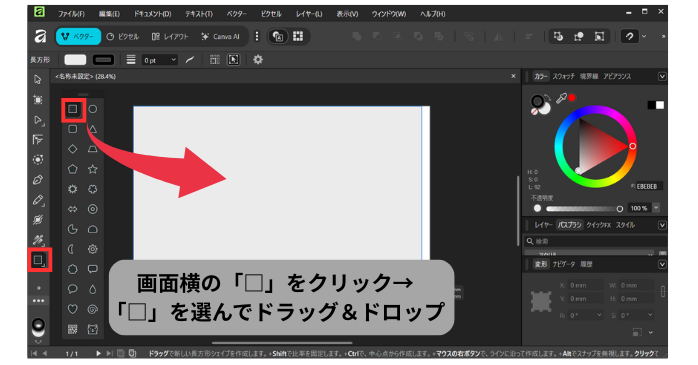Go to next page arrow in status bar

click(x=98, y=353)
